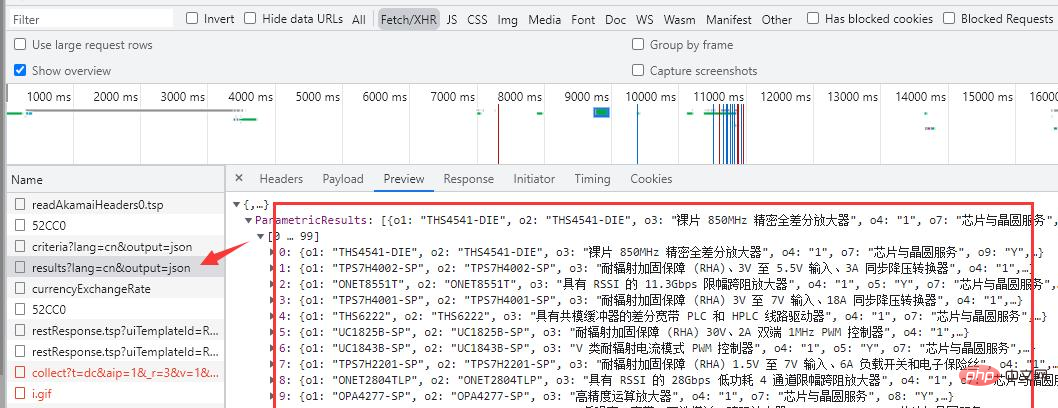Viewport: 1058px width, 408px height.
Task: Enable Use large request rows
Action: click(20, 45)
